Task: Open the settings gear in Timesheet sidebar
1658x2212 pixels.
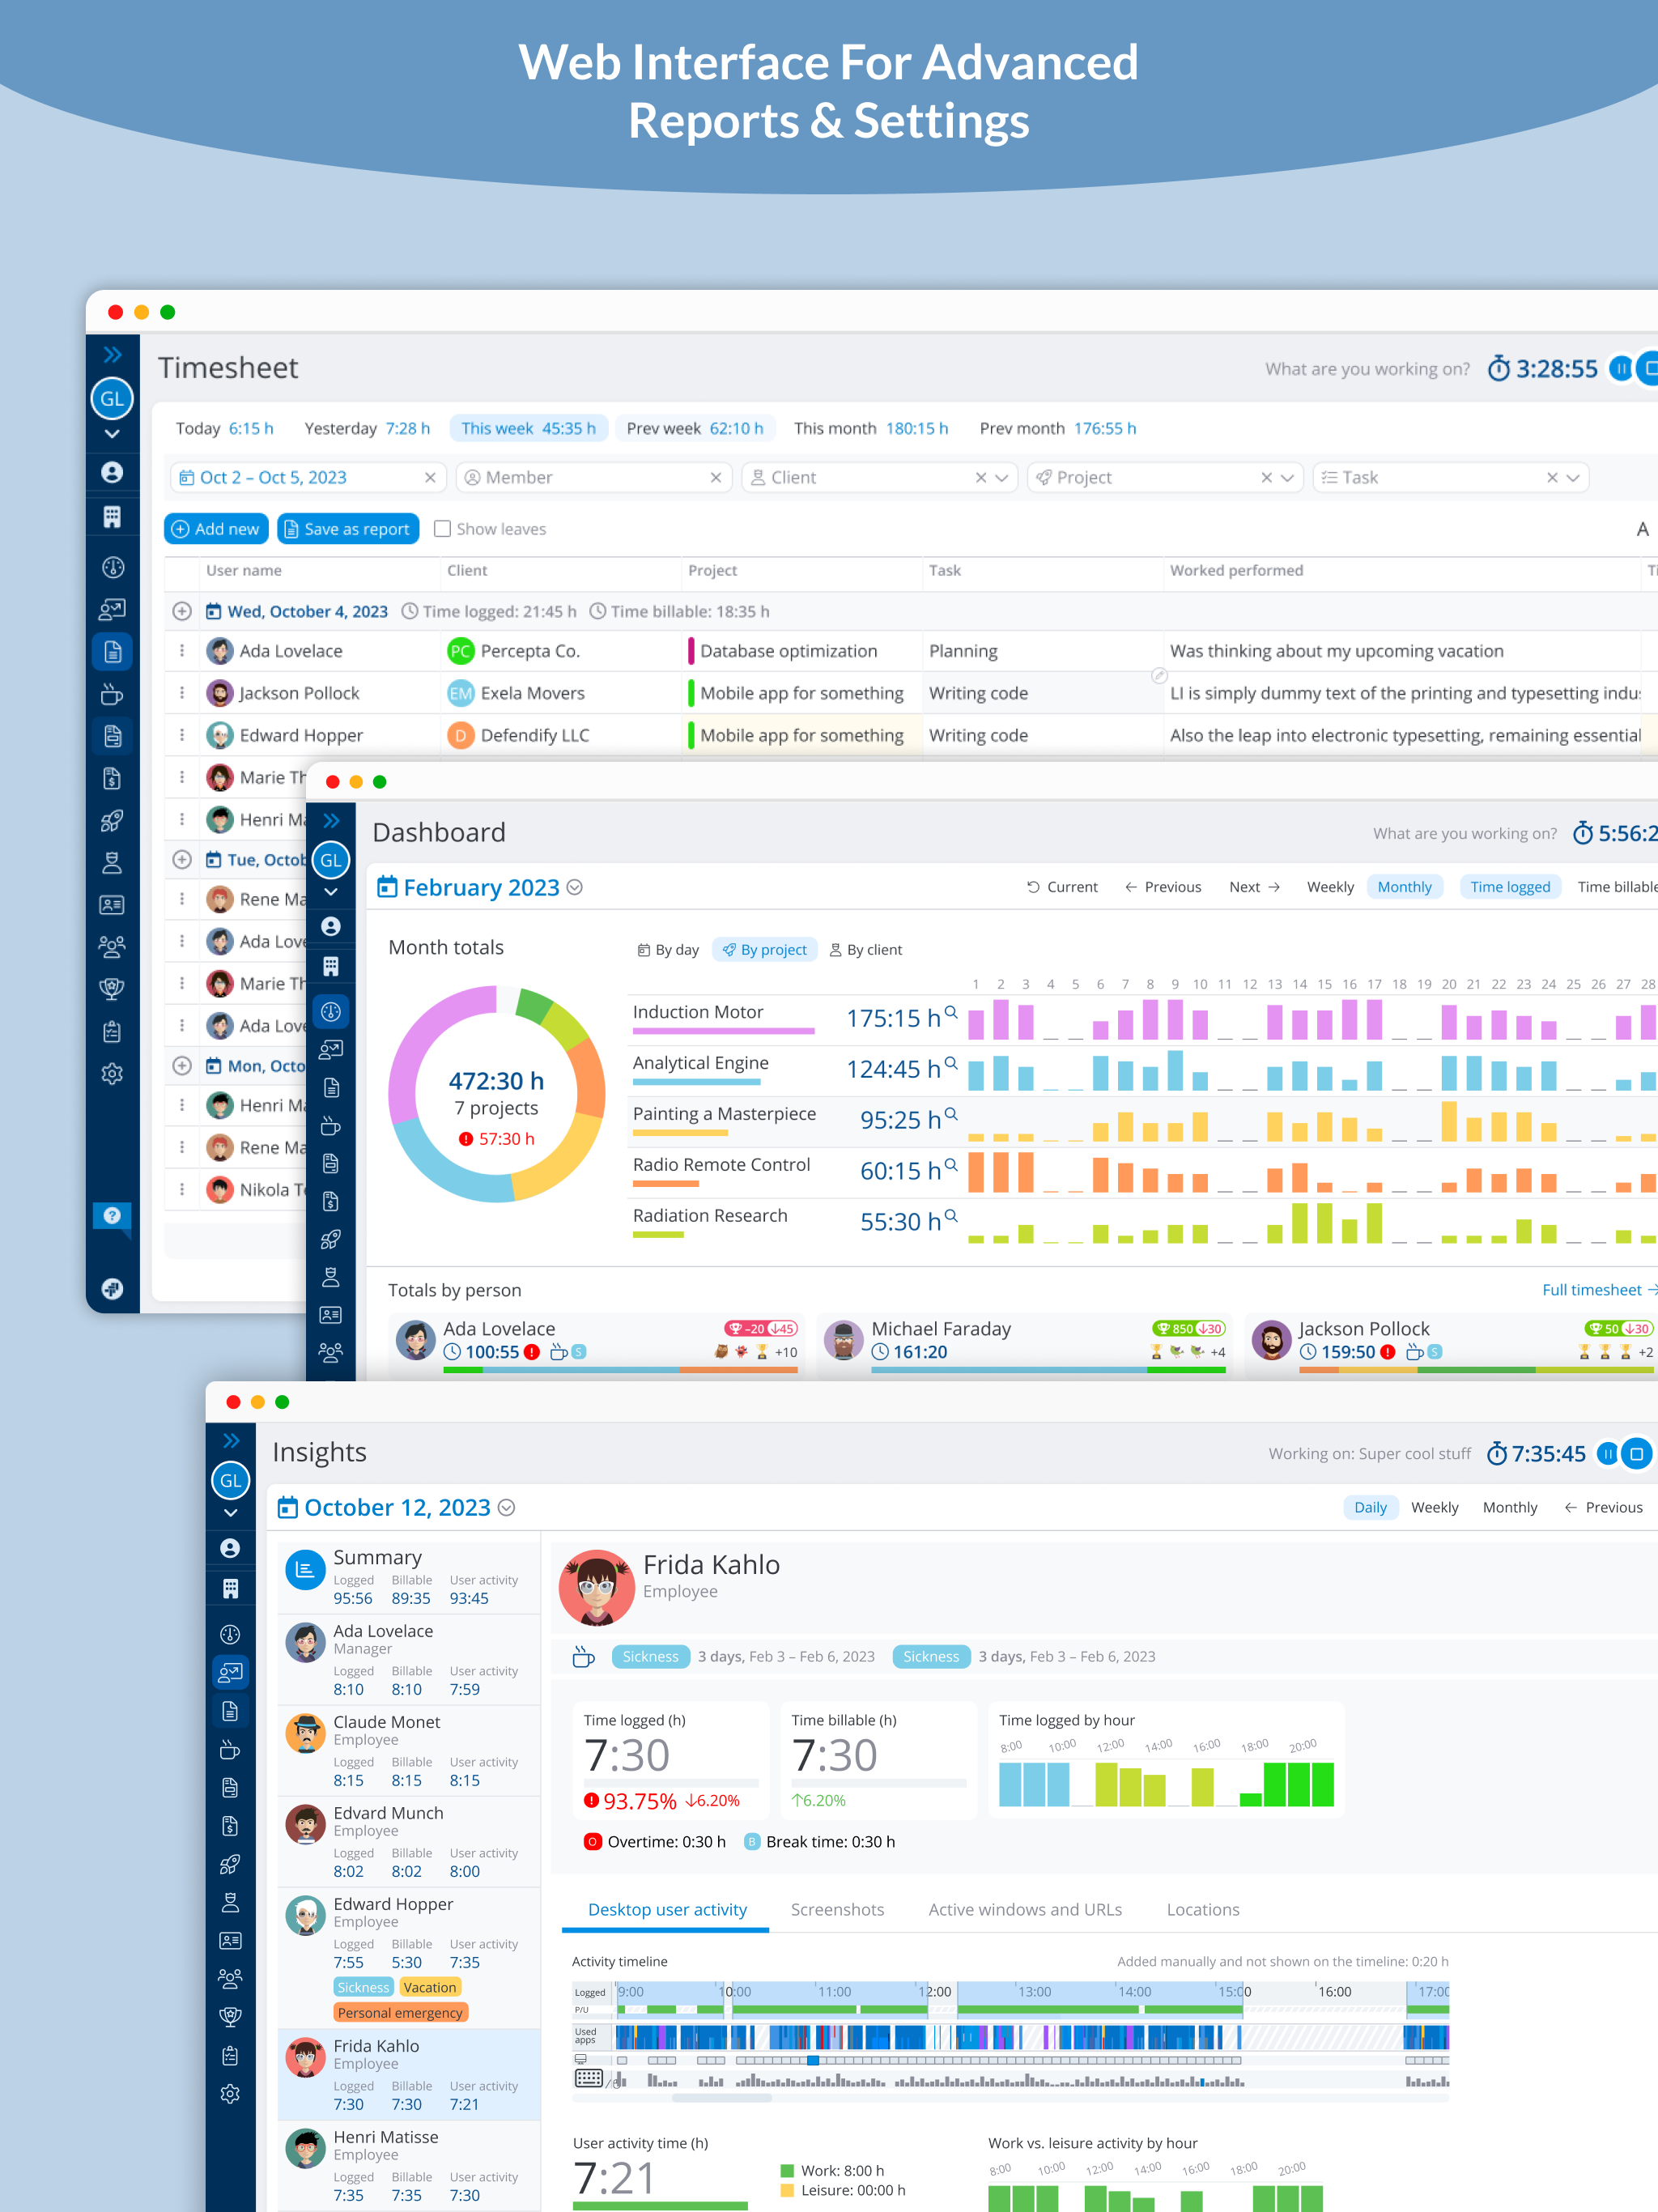Action: [112, 1073]
